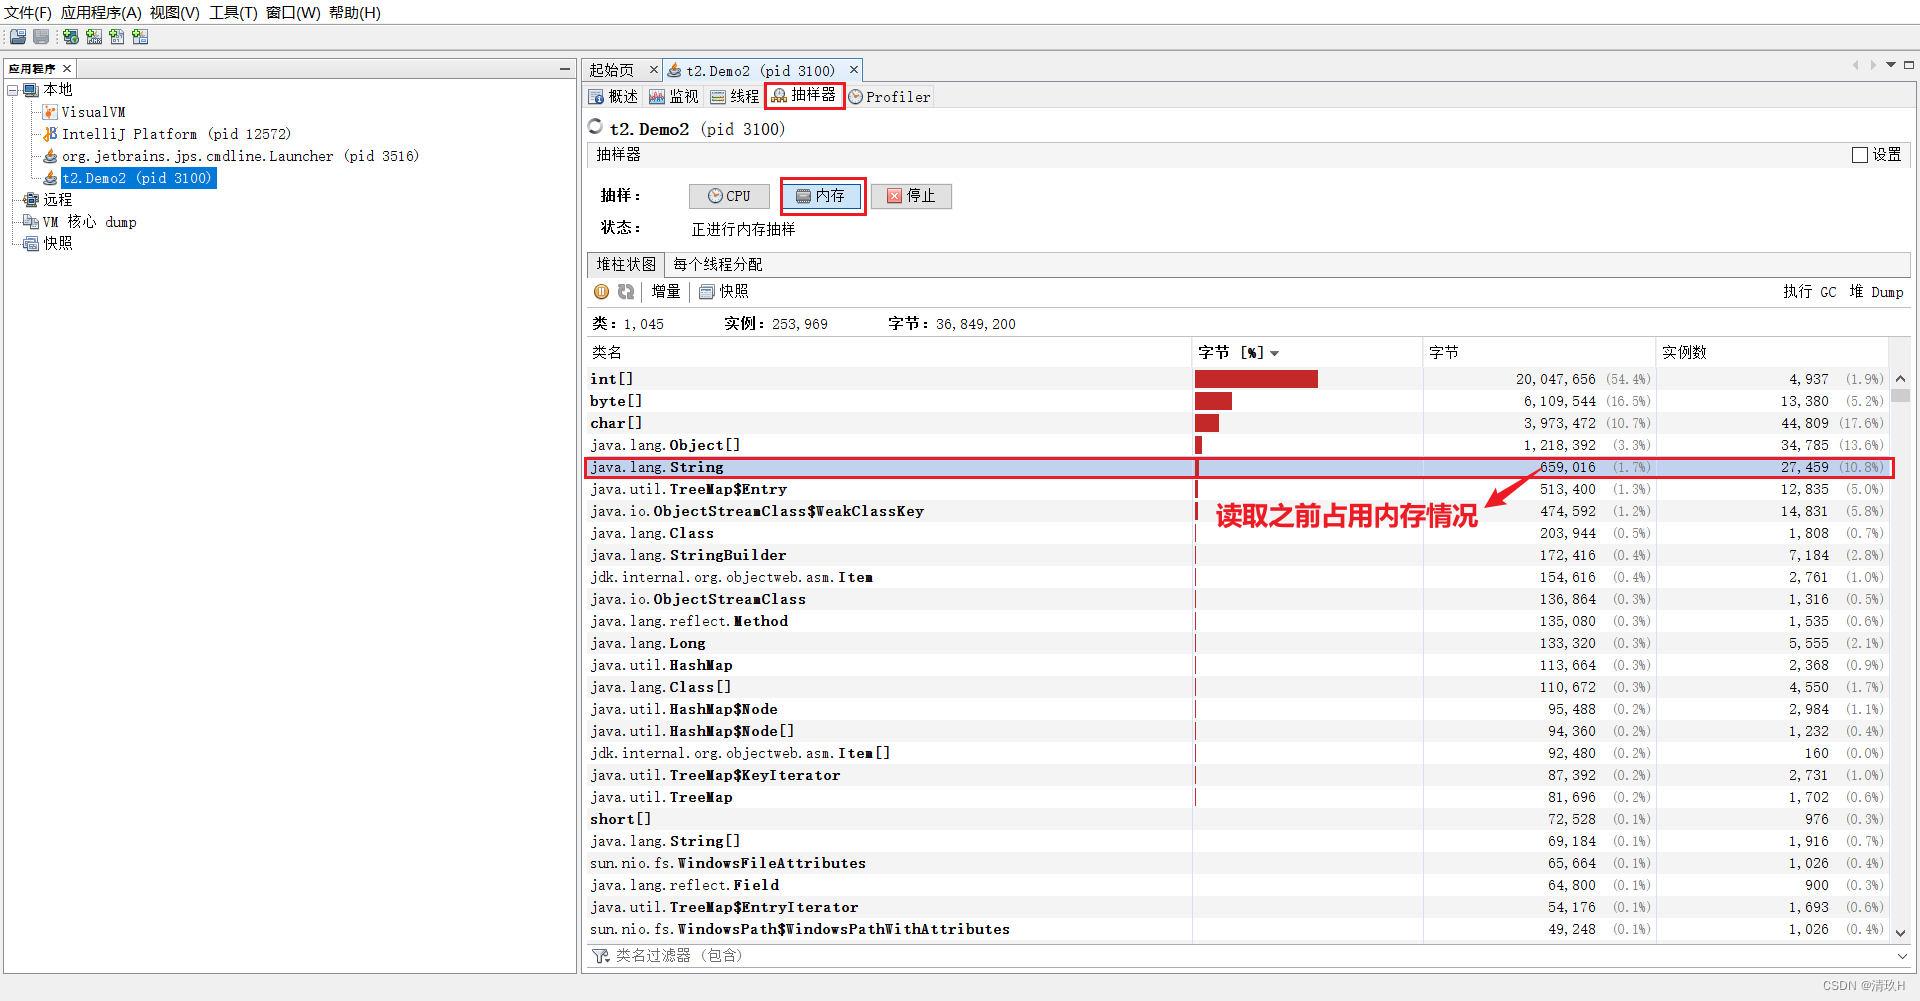Click the Load Snapshot toolbar icon
This screenshot has height=1001, width=1920.
[18, 37]
